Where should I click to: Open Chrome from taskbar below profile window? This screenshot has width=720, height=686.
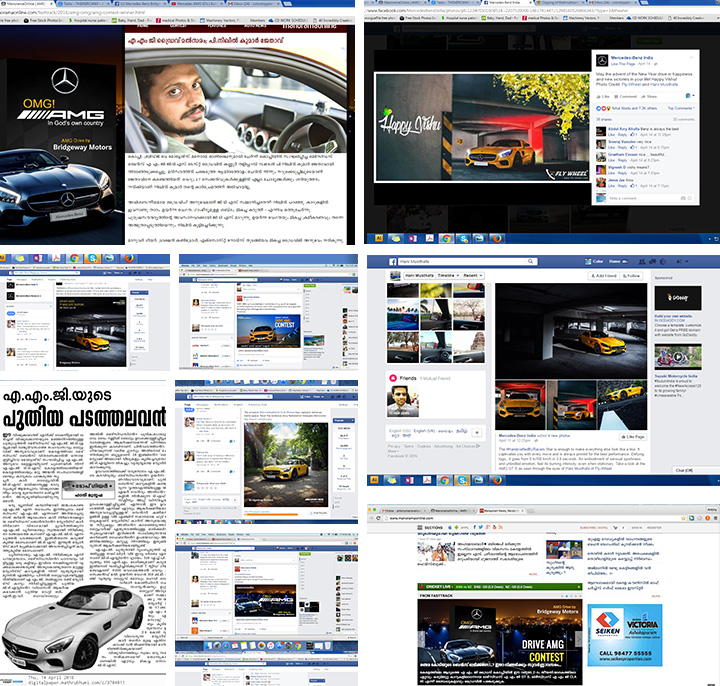pyautogui.click(x=444, y=480)
